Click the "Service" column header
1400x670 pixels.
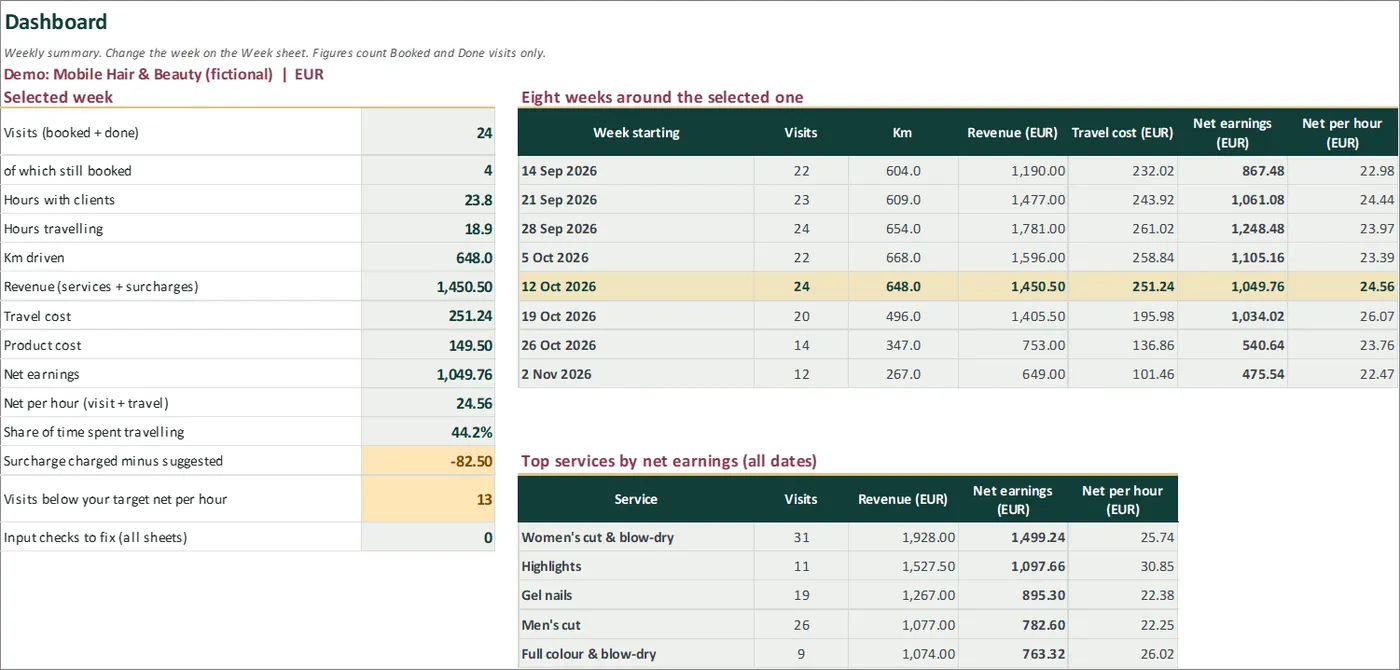tap(636, 499)
